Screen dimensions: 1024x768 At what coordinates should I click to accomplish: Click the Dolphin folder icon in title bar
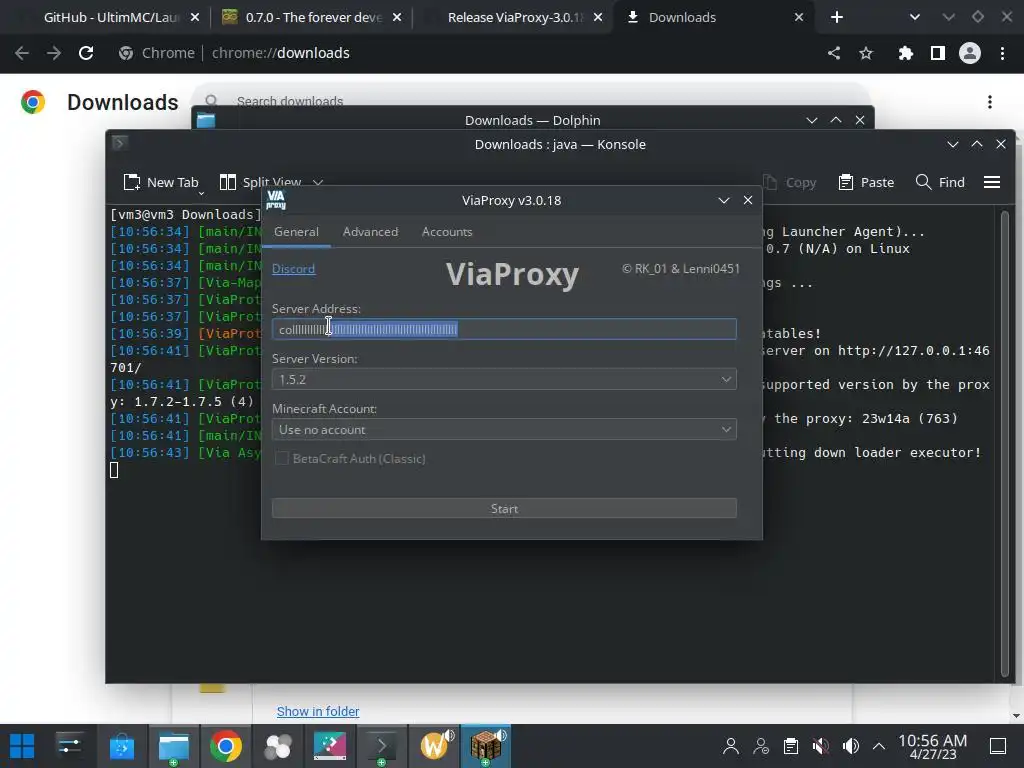click(206, 120)
